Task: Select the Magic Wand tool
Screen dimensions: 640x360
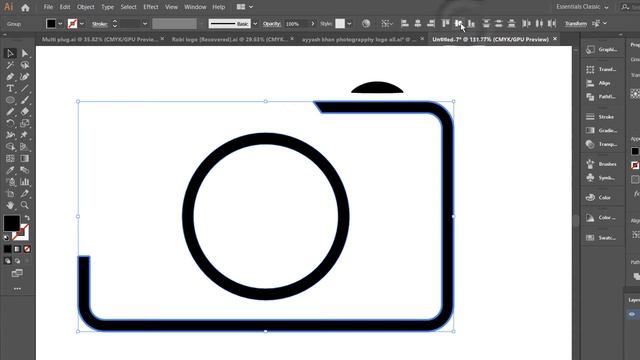Action: tap(10, 65)
